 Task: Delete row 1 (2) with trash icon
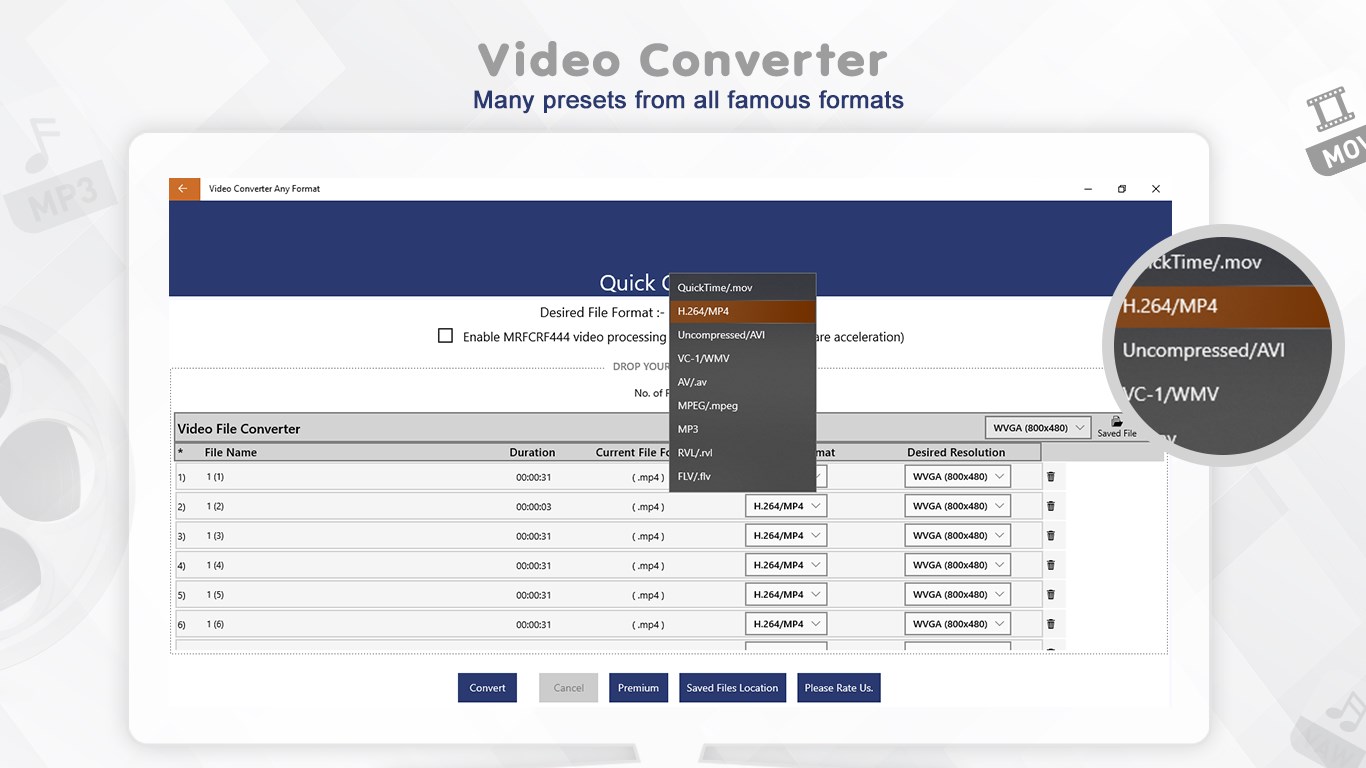1050,506
